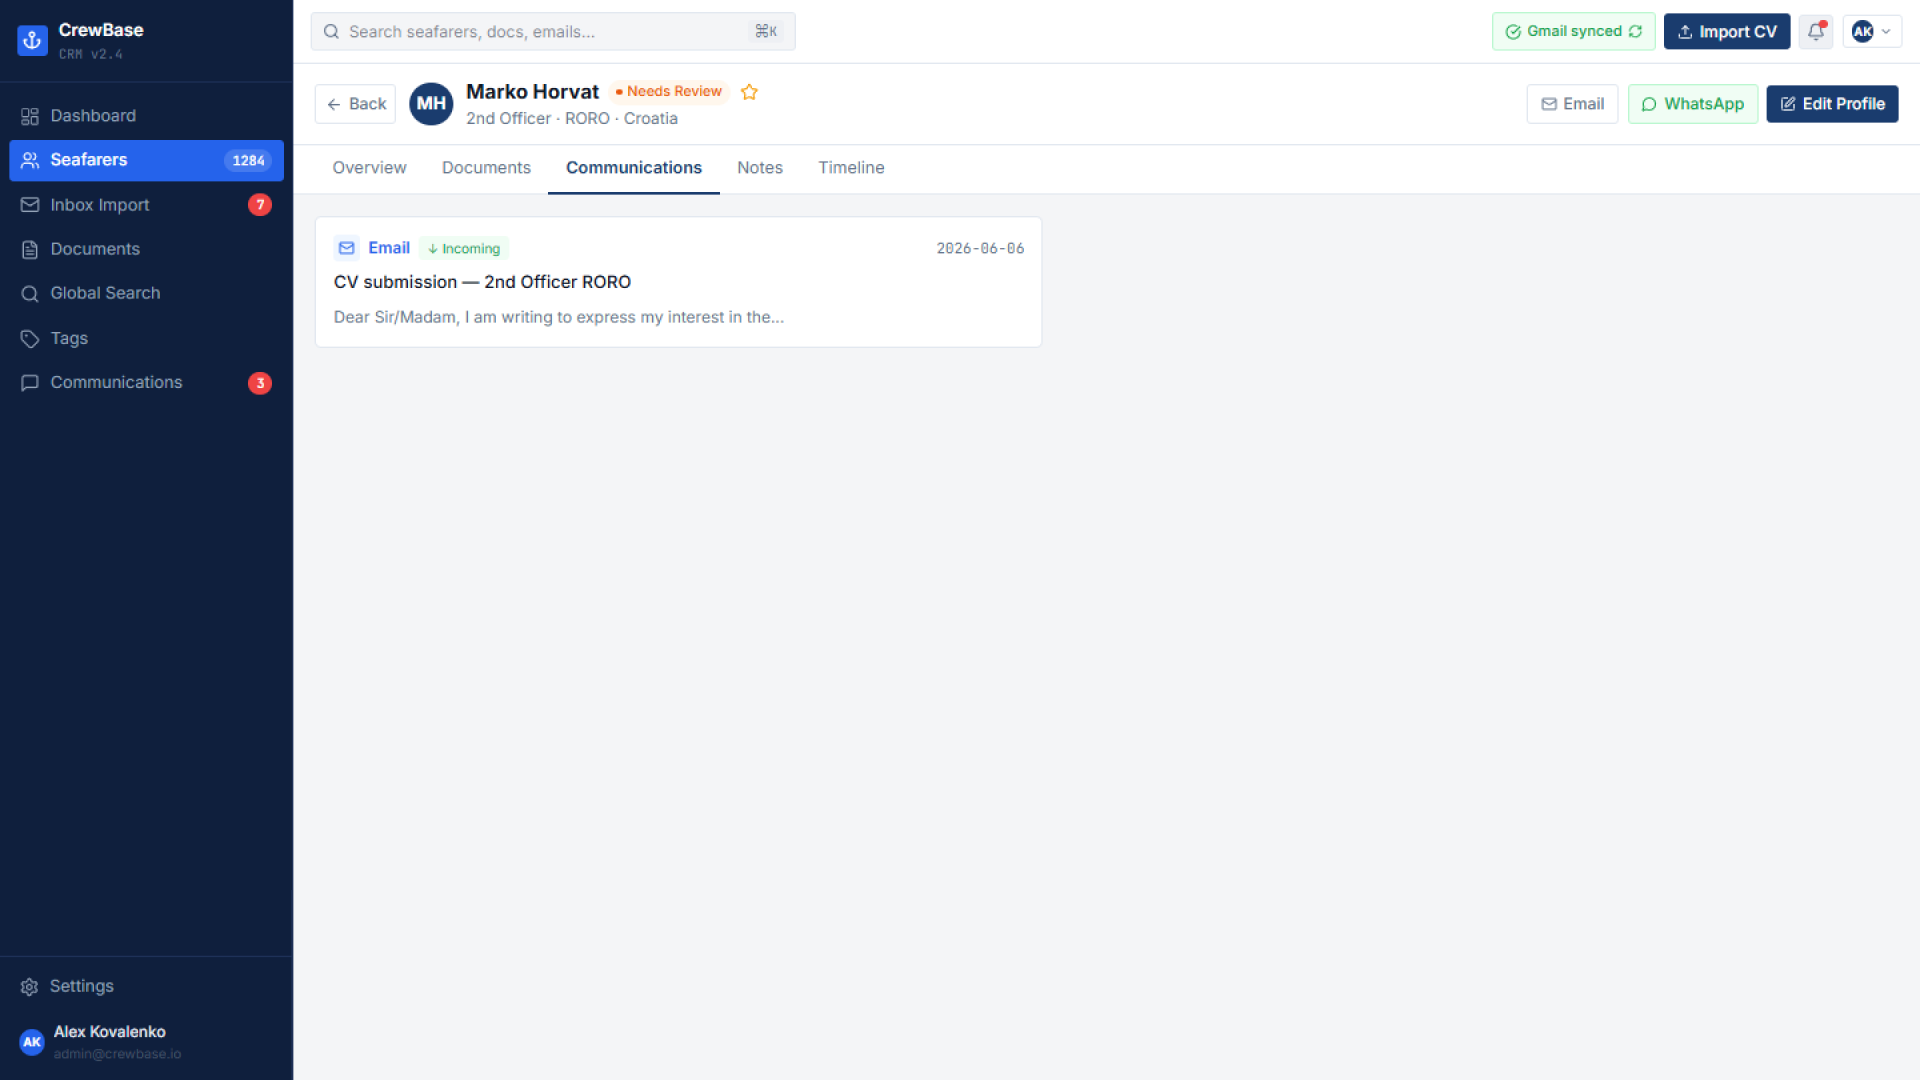Open the notifications bell
Viewport: 1920px width, 1080px height.
(1816, 32)
